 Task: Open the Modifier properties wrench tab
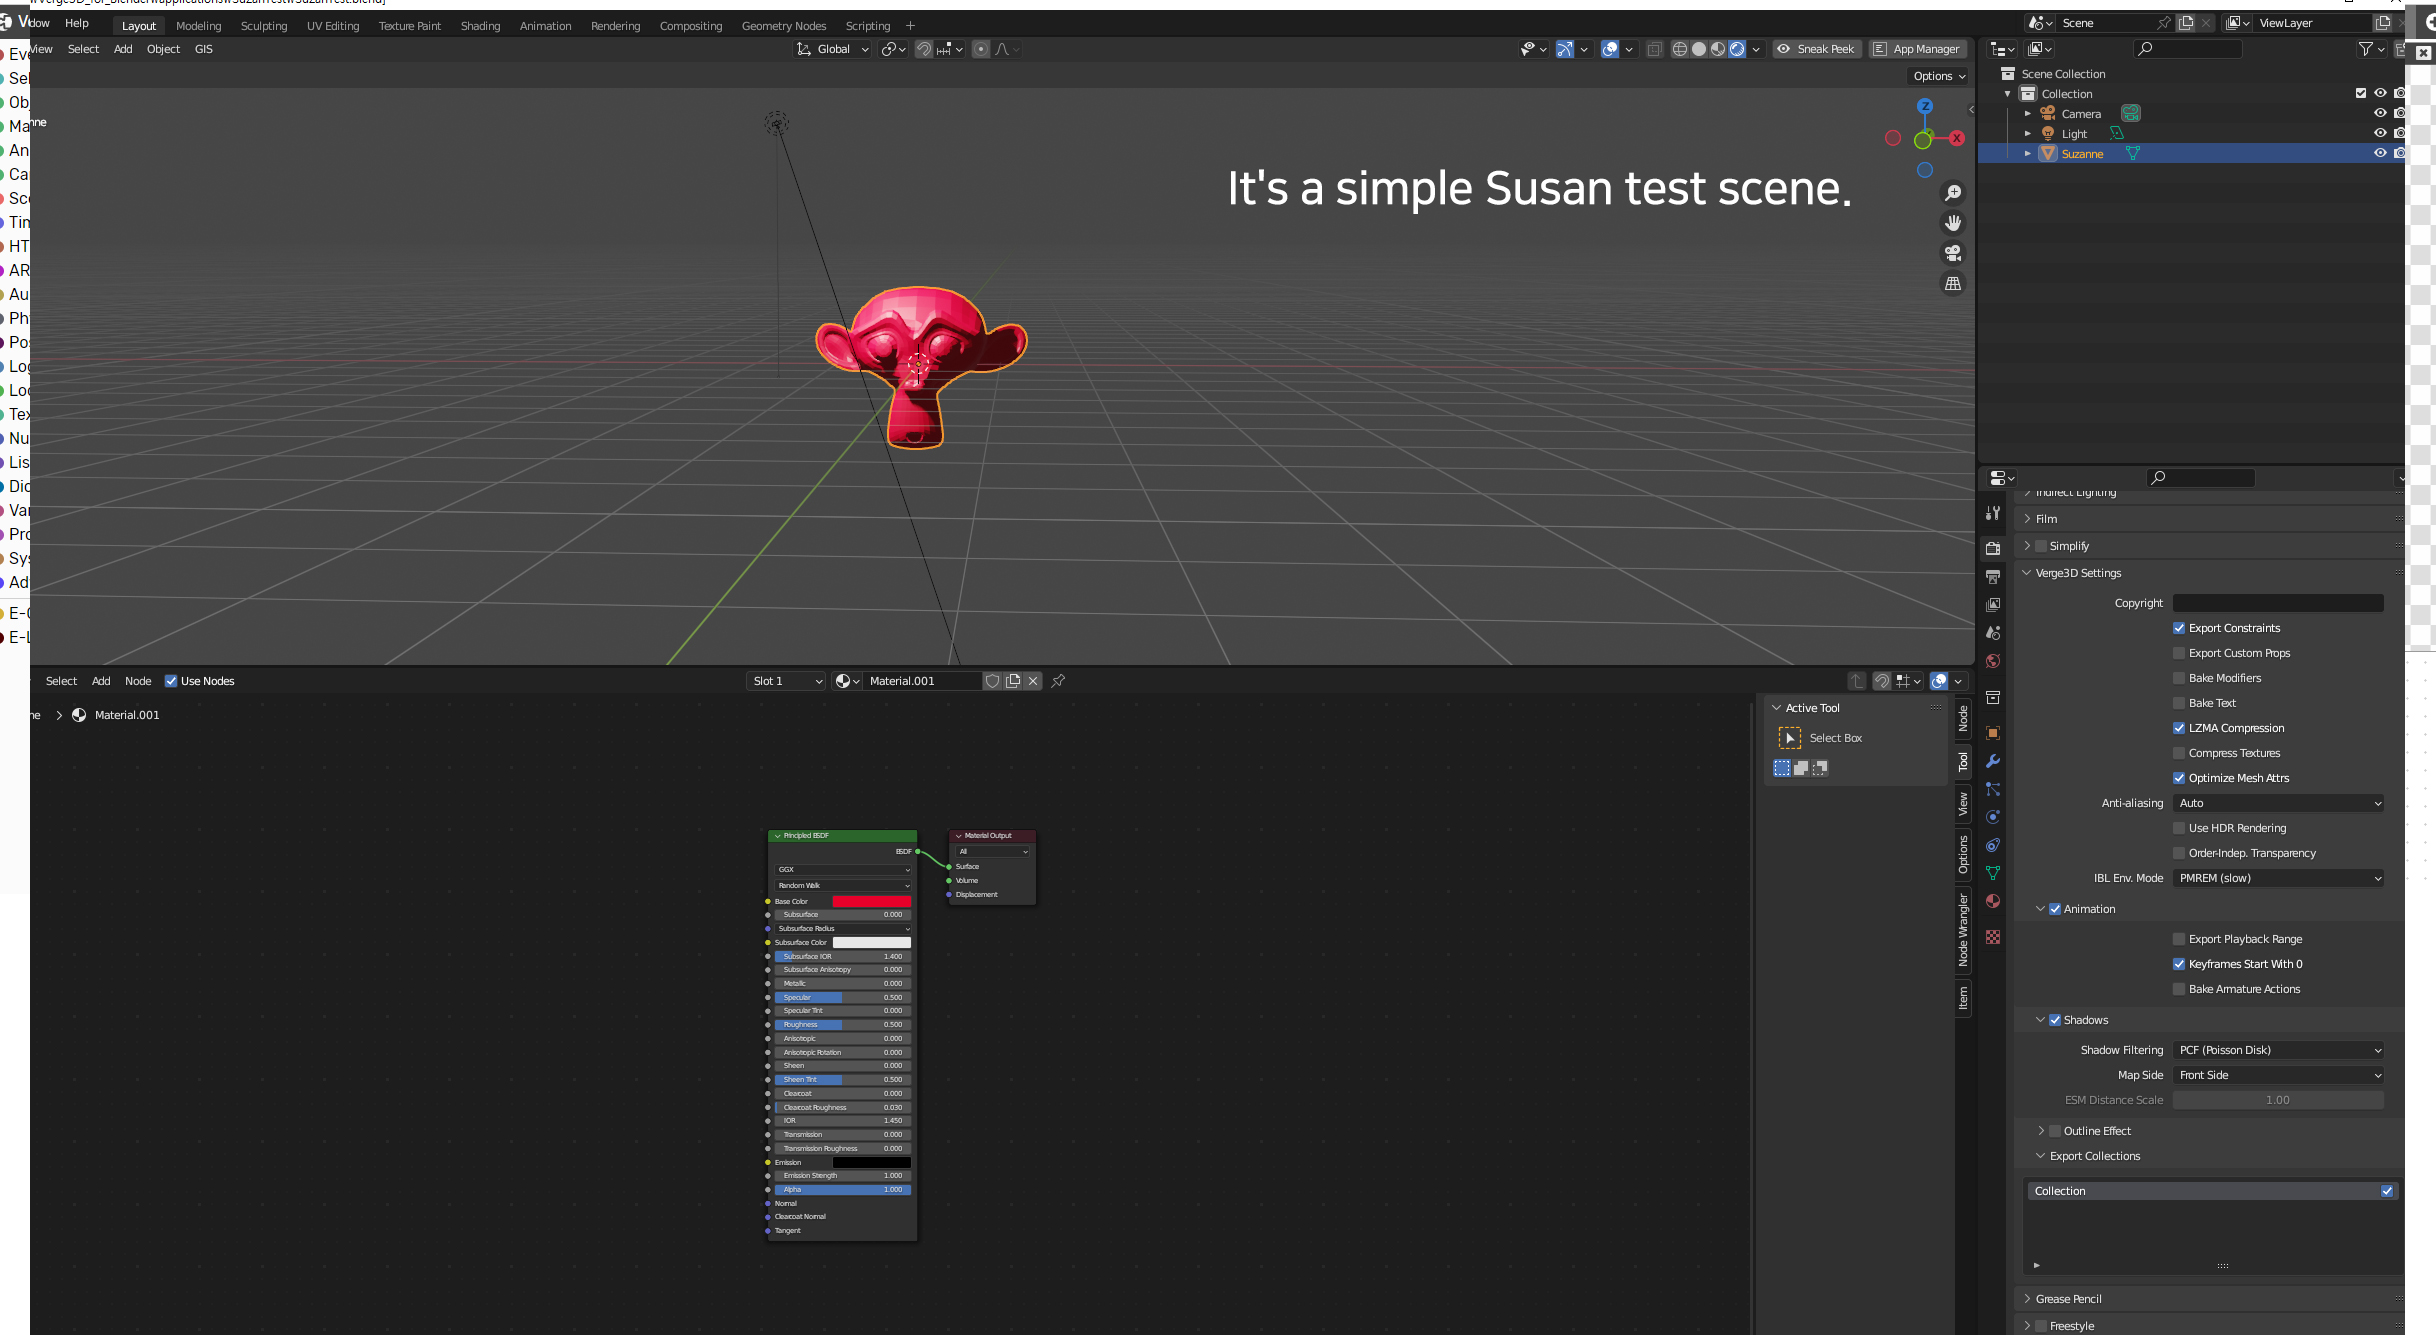coord(1993,761)
